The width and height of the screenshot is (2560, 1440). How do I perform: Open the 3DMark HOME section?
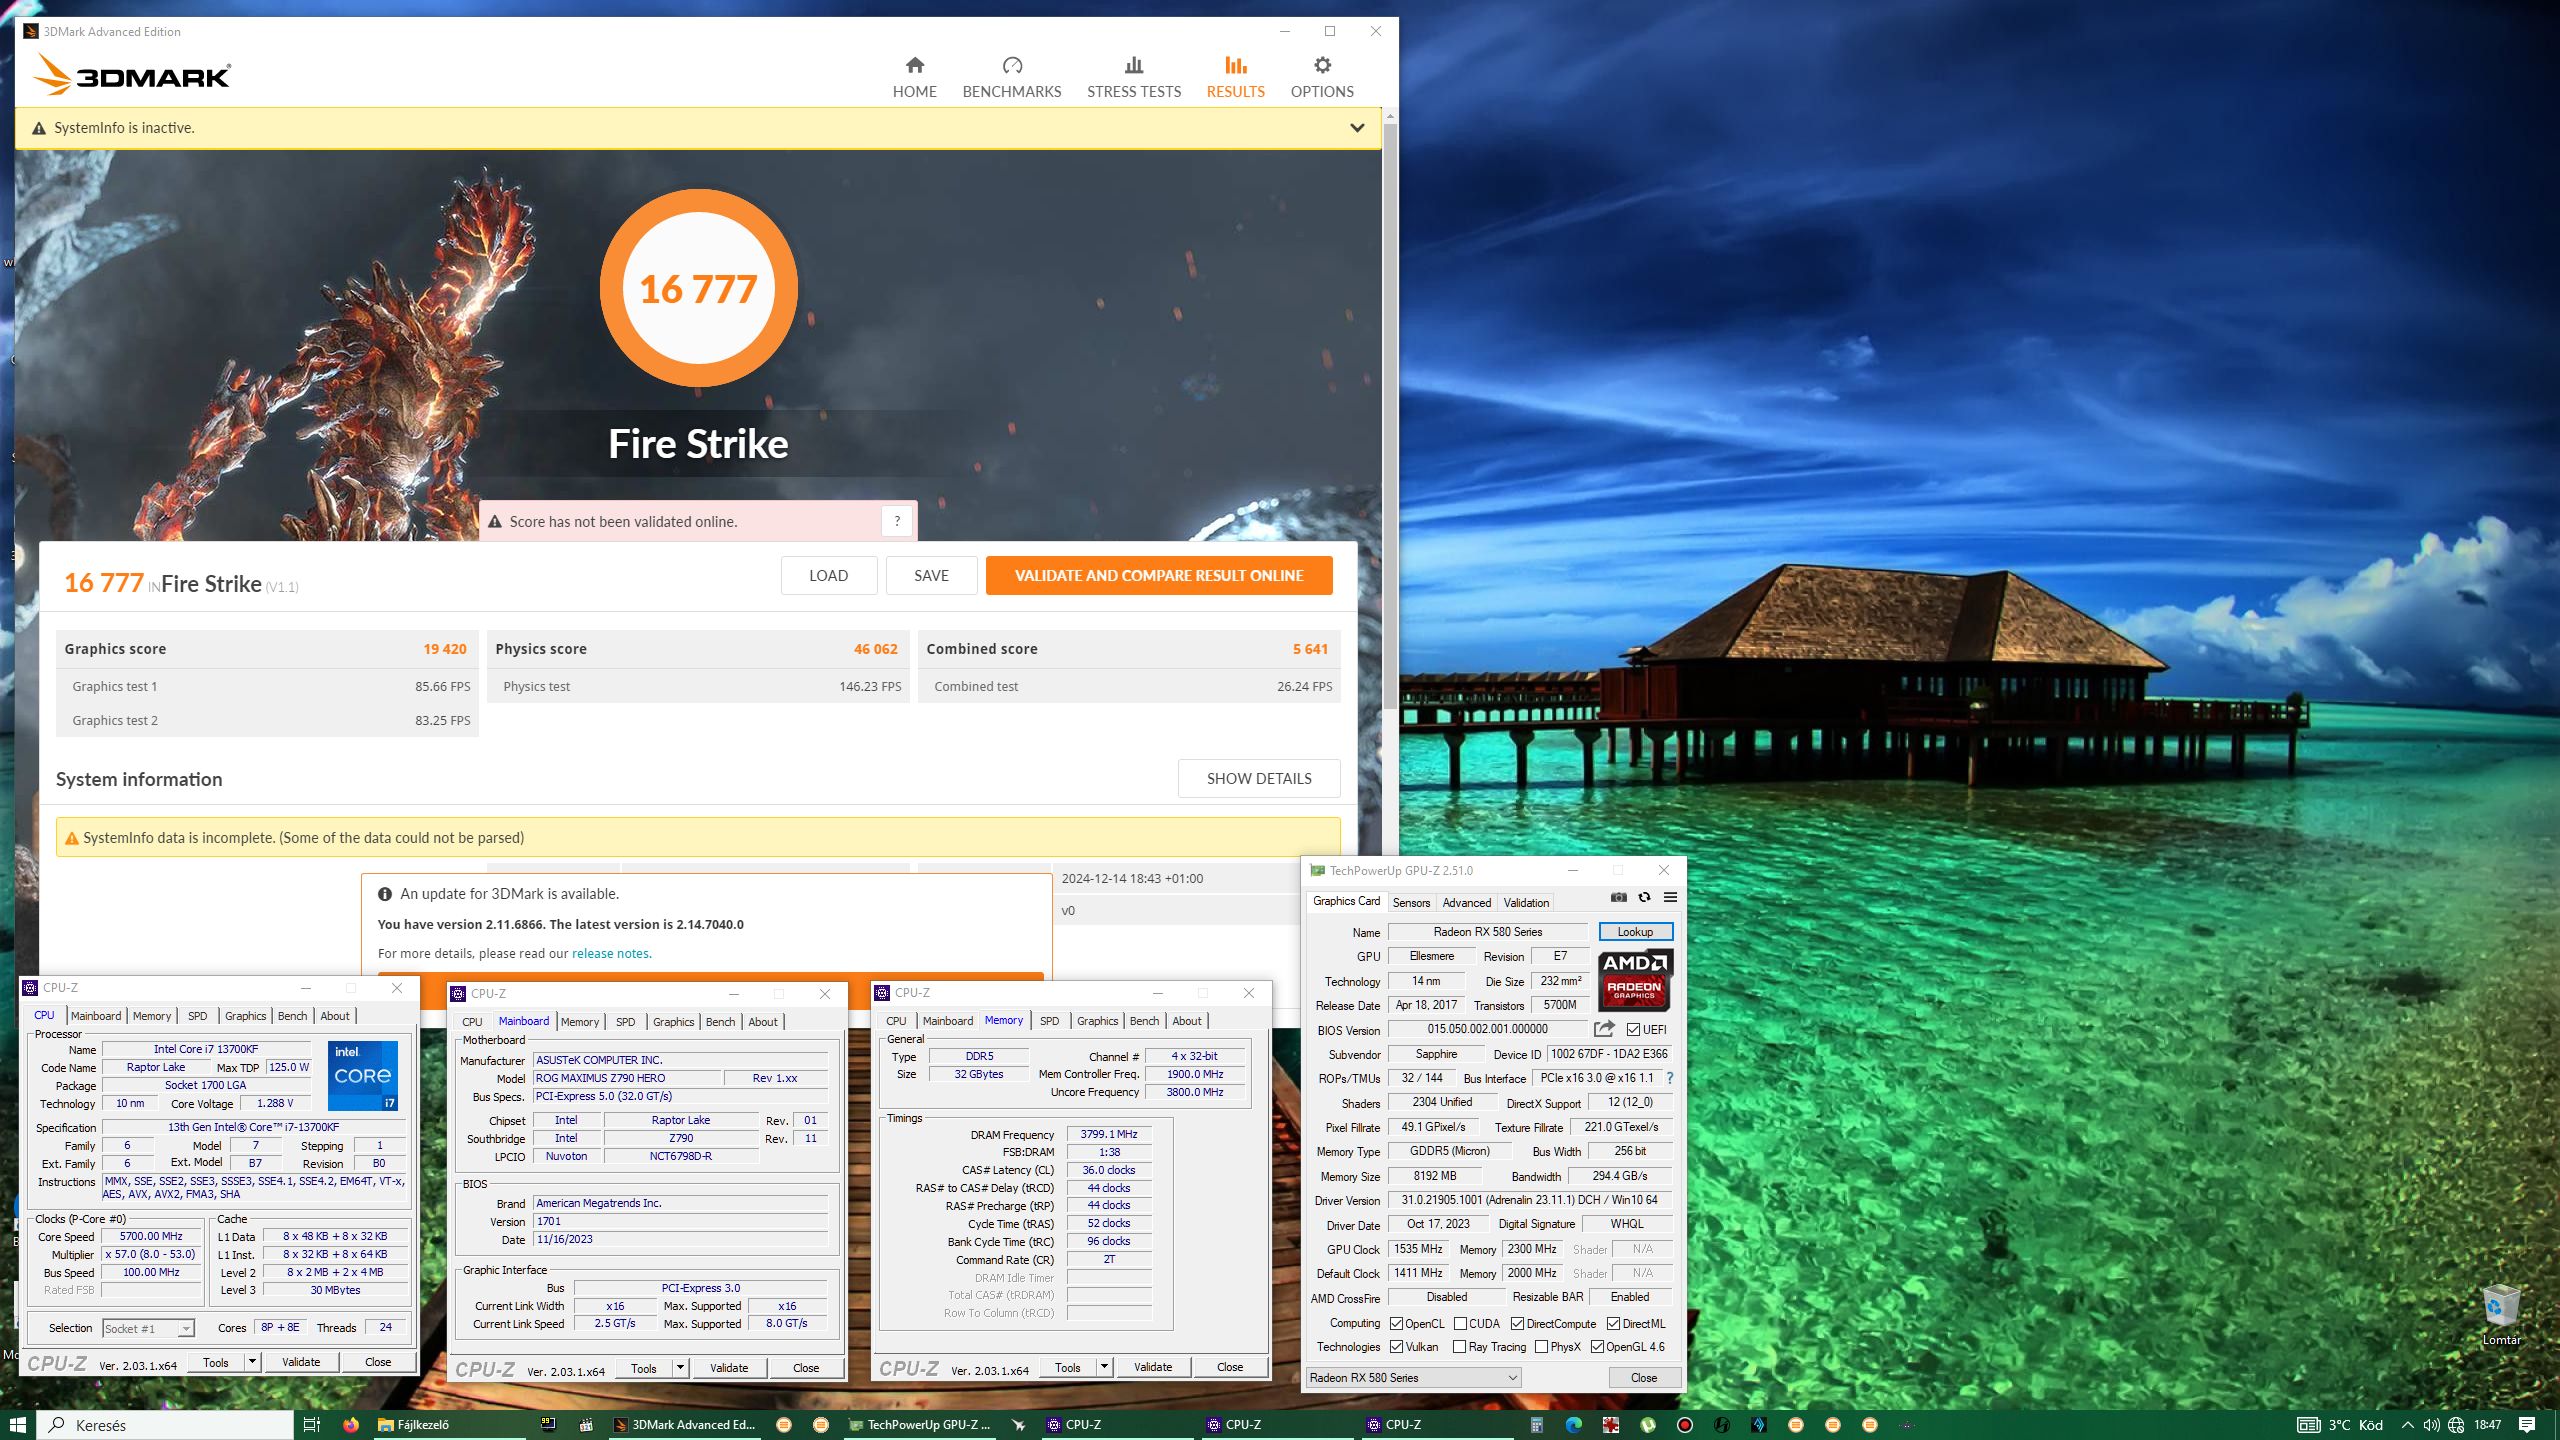pos(914,78)
